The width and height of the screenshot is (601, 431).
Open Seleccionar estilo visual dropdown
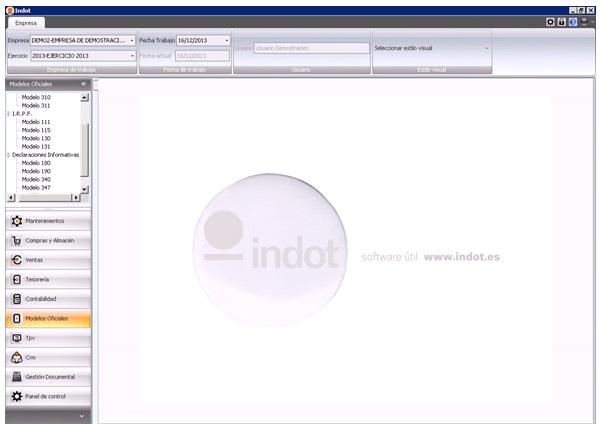pyautogui.click(x=487, y=47)
